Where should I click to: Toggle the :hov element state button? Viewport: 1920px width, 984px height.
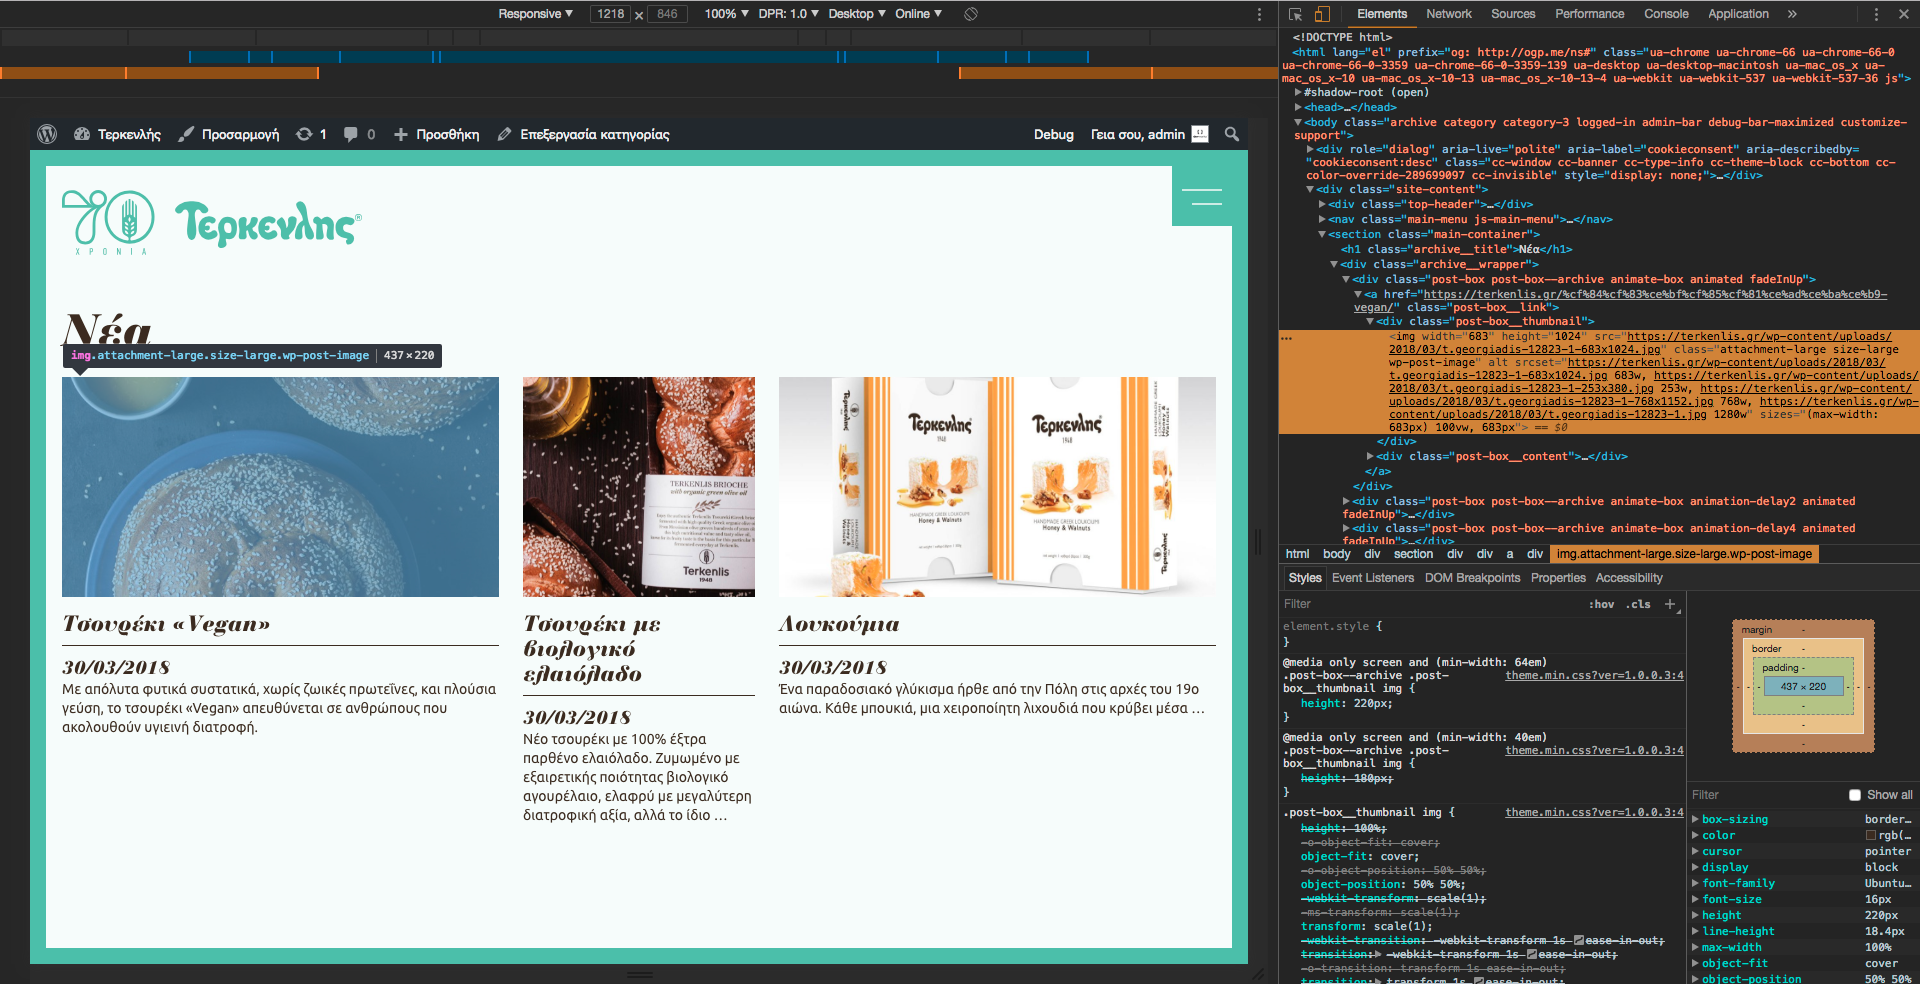(1601, 604)
